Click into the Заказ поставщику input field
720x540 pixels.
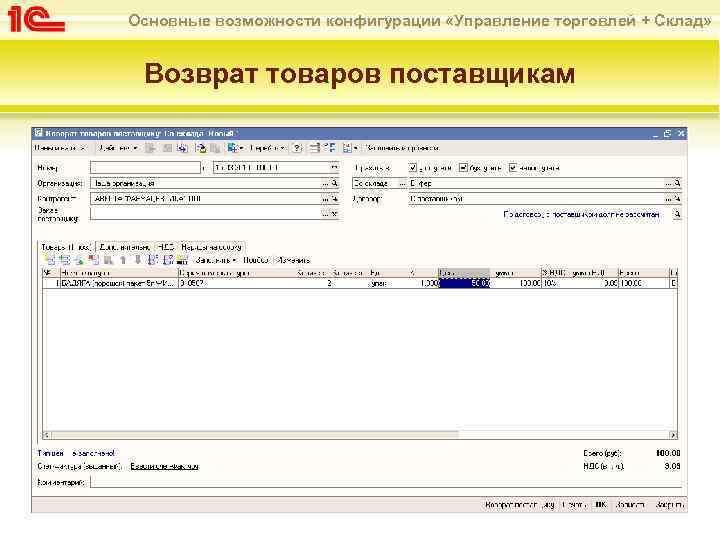click(x=205, y=214)
